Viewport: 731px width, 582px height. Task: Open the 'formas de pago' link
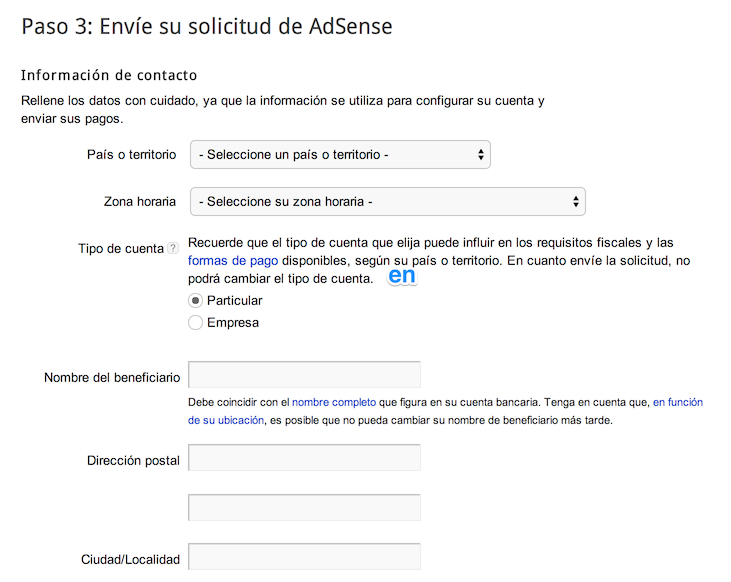pos(226,260)
